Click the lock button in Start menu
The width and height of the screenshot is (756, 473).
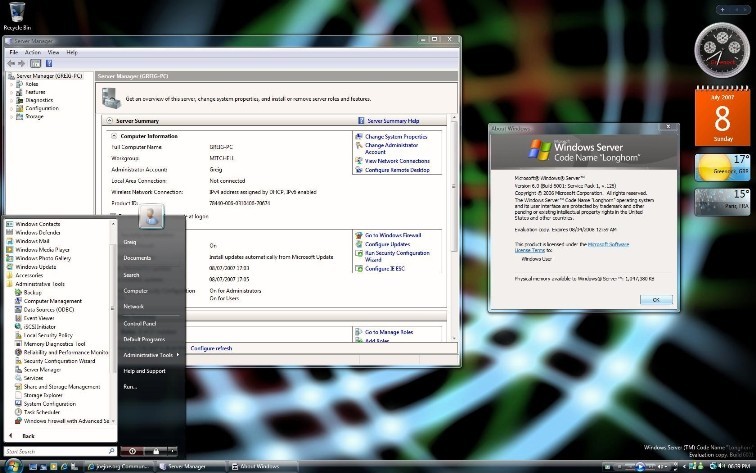156,451
